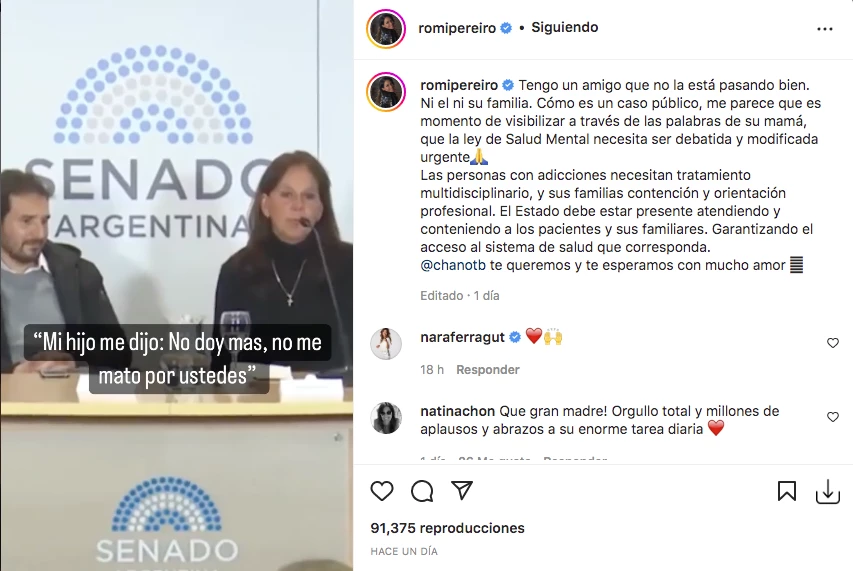The height and width of the screenshot is (571, 853).
Task: Open natinachon's profile avatar
Action: [x=386, y=418]
